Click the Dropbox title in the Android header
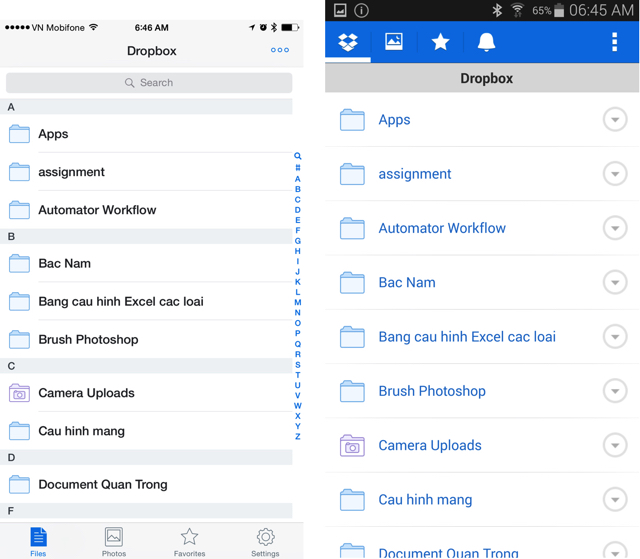Viewport: 640px width, 559px height. coord(487,78)
